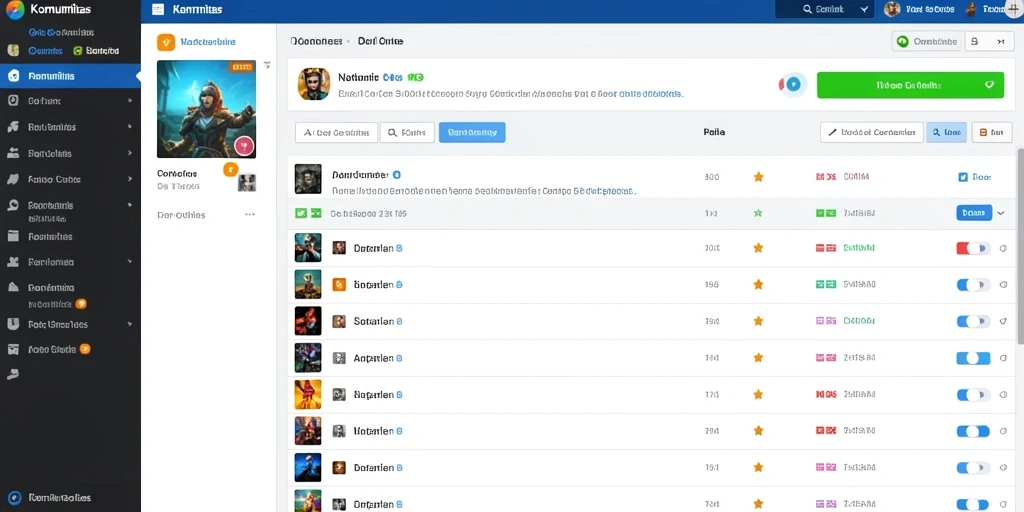Toggle the switch in the row with yellow thumbnail
This screenshot has width=1024, height=512.
click(973, 394)
